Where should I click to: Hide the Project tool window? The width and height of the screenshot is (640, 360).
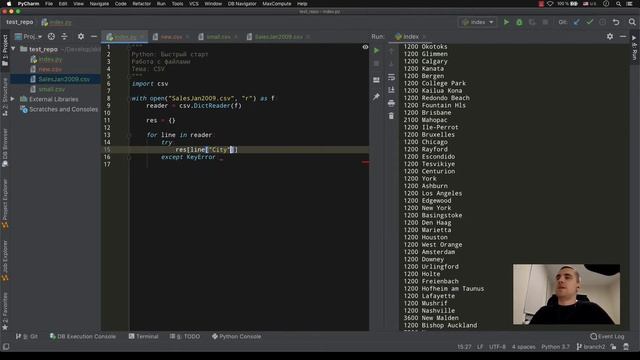(x=93, y=36)
